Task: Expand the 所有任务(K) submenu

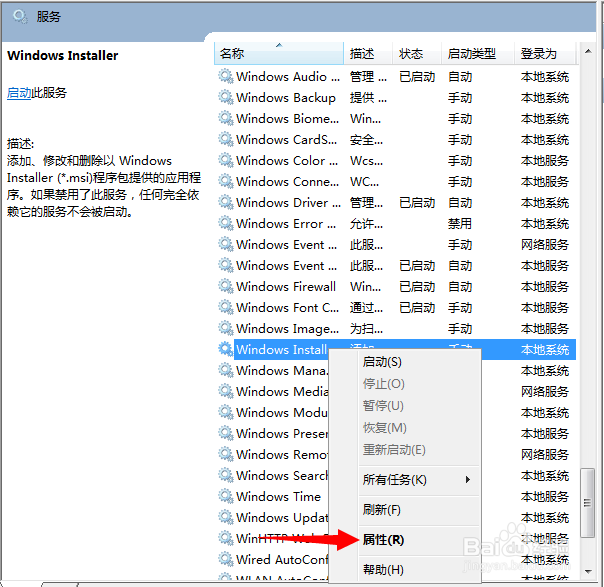Action: (x=419, y=480)
